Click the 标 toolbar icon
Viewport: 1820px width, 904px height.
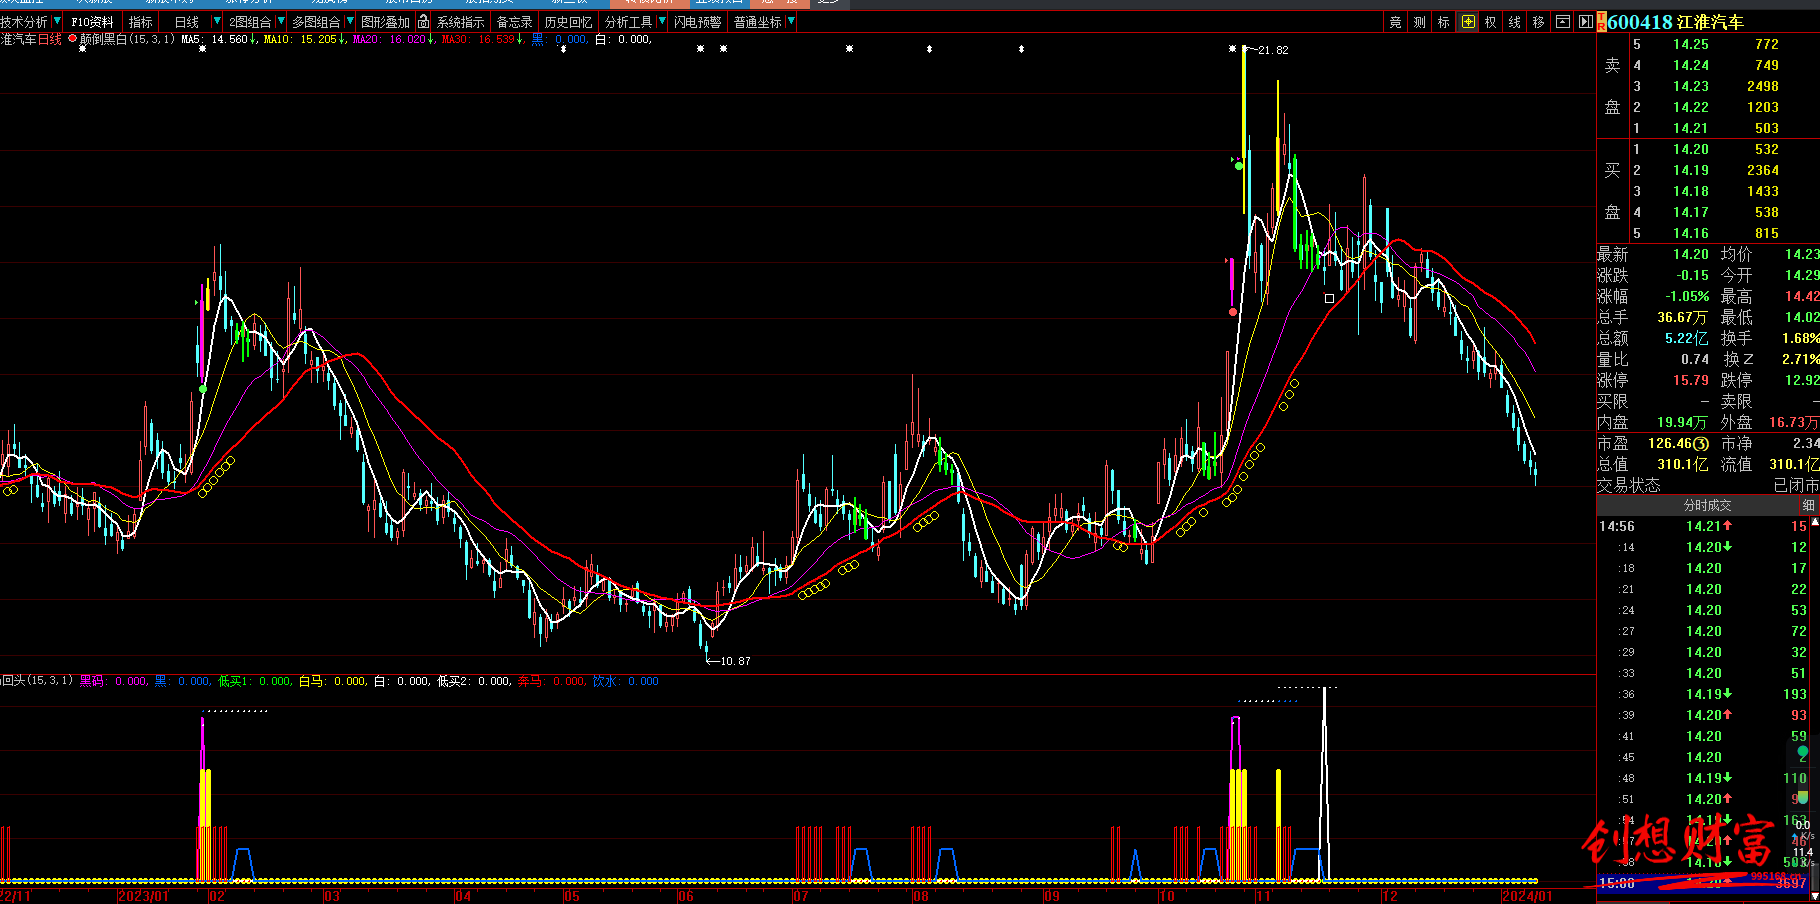tap(1443, 22)
